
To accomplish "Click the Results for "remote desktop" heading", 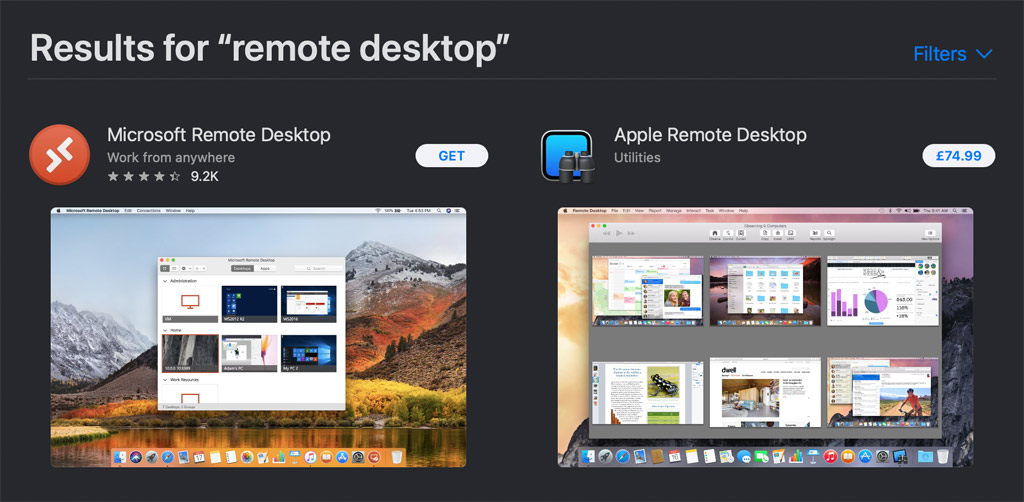I will tap(270, 48).
